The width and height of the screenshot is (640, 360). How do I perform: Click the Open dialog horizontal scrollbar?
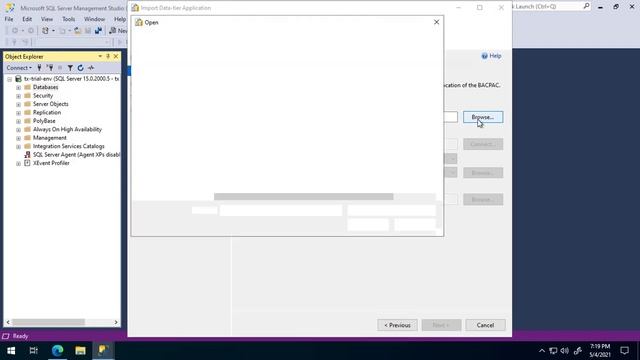coord(303,197)
